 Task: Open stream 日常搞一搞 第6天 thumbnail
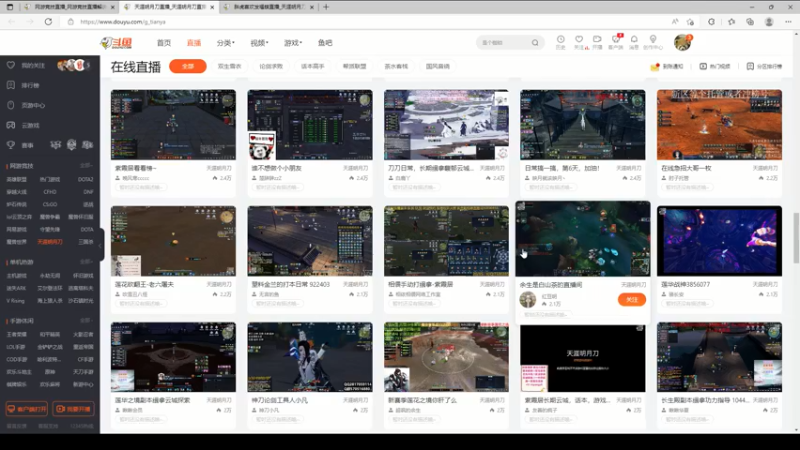(583, 124)
